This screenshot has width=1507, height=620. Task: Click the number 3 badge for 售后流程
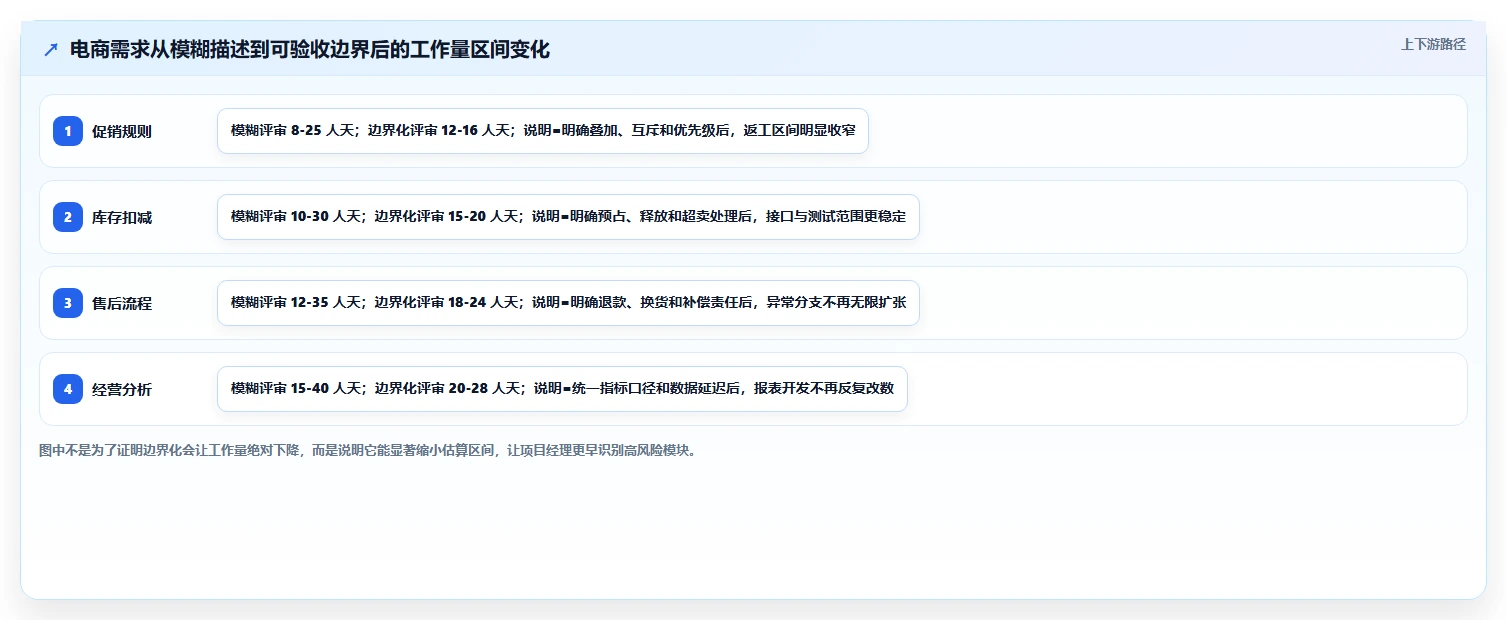[x=68, y=303]
